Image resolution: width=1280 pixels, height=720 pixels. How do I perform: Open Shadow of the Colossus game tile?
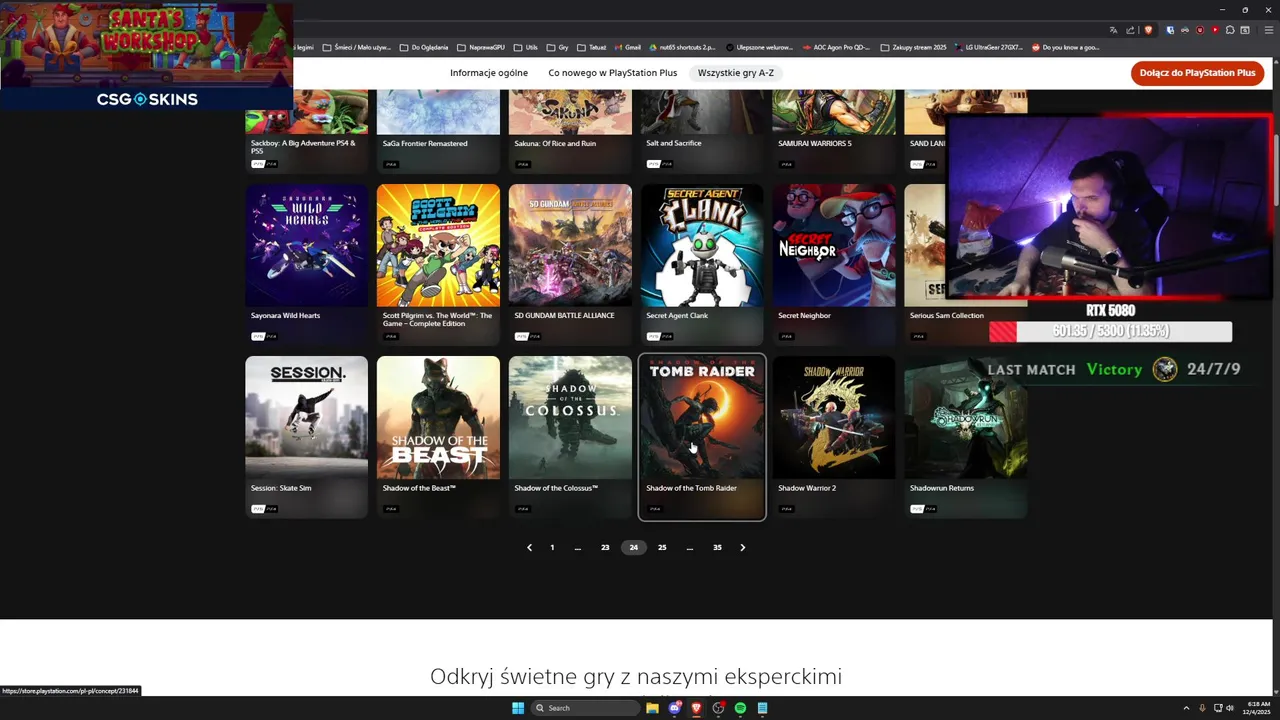pos(570,437)
